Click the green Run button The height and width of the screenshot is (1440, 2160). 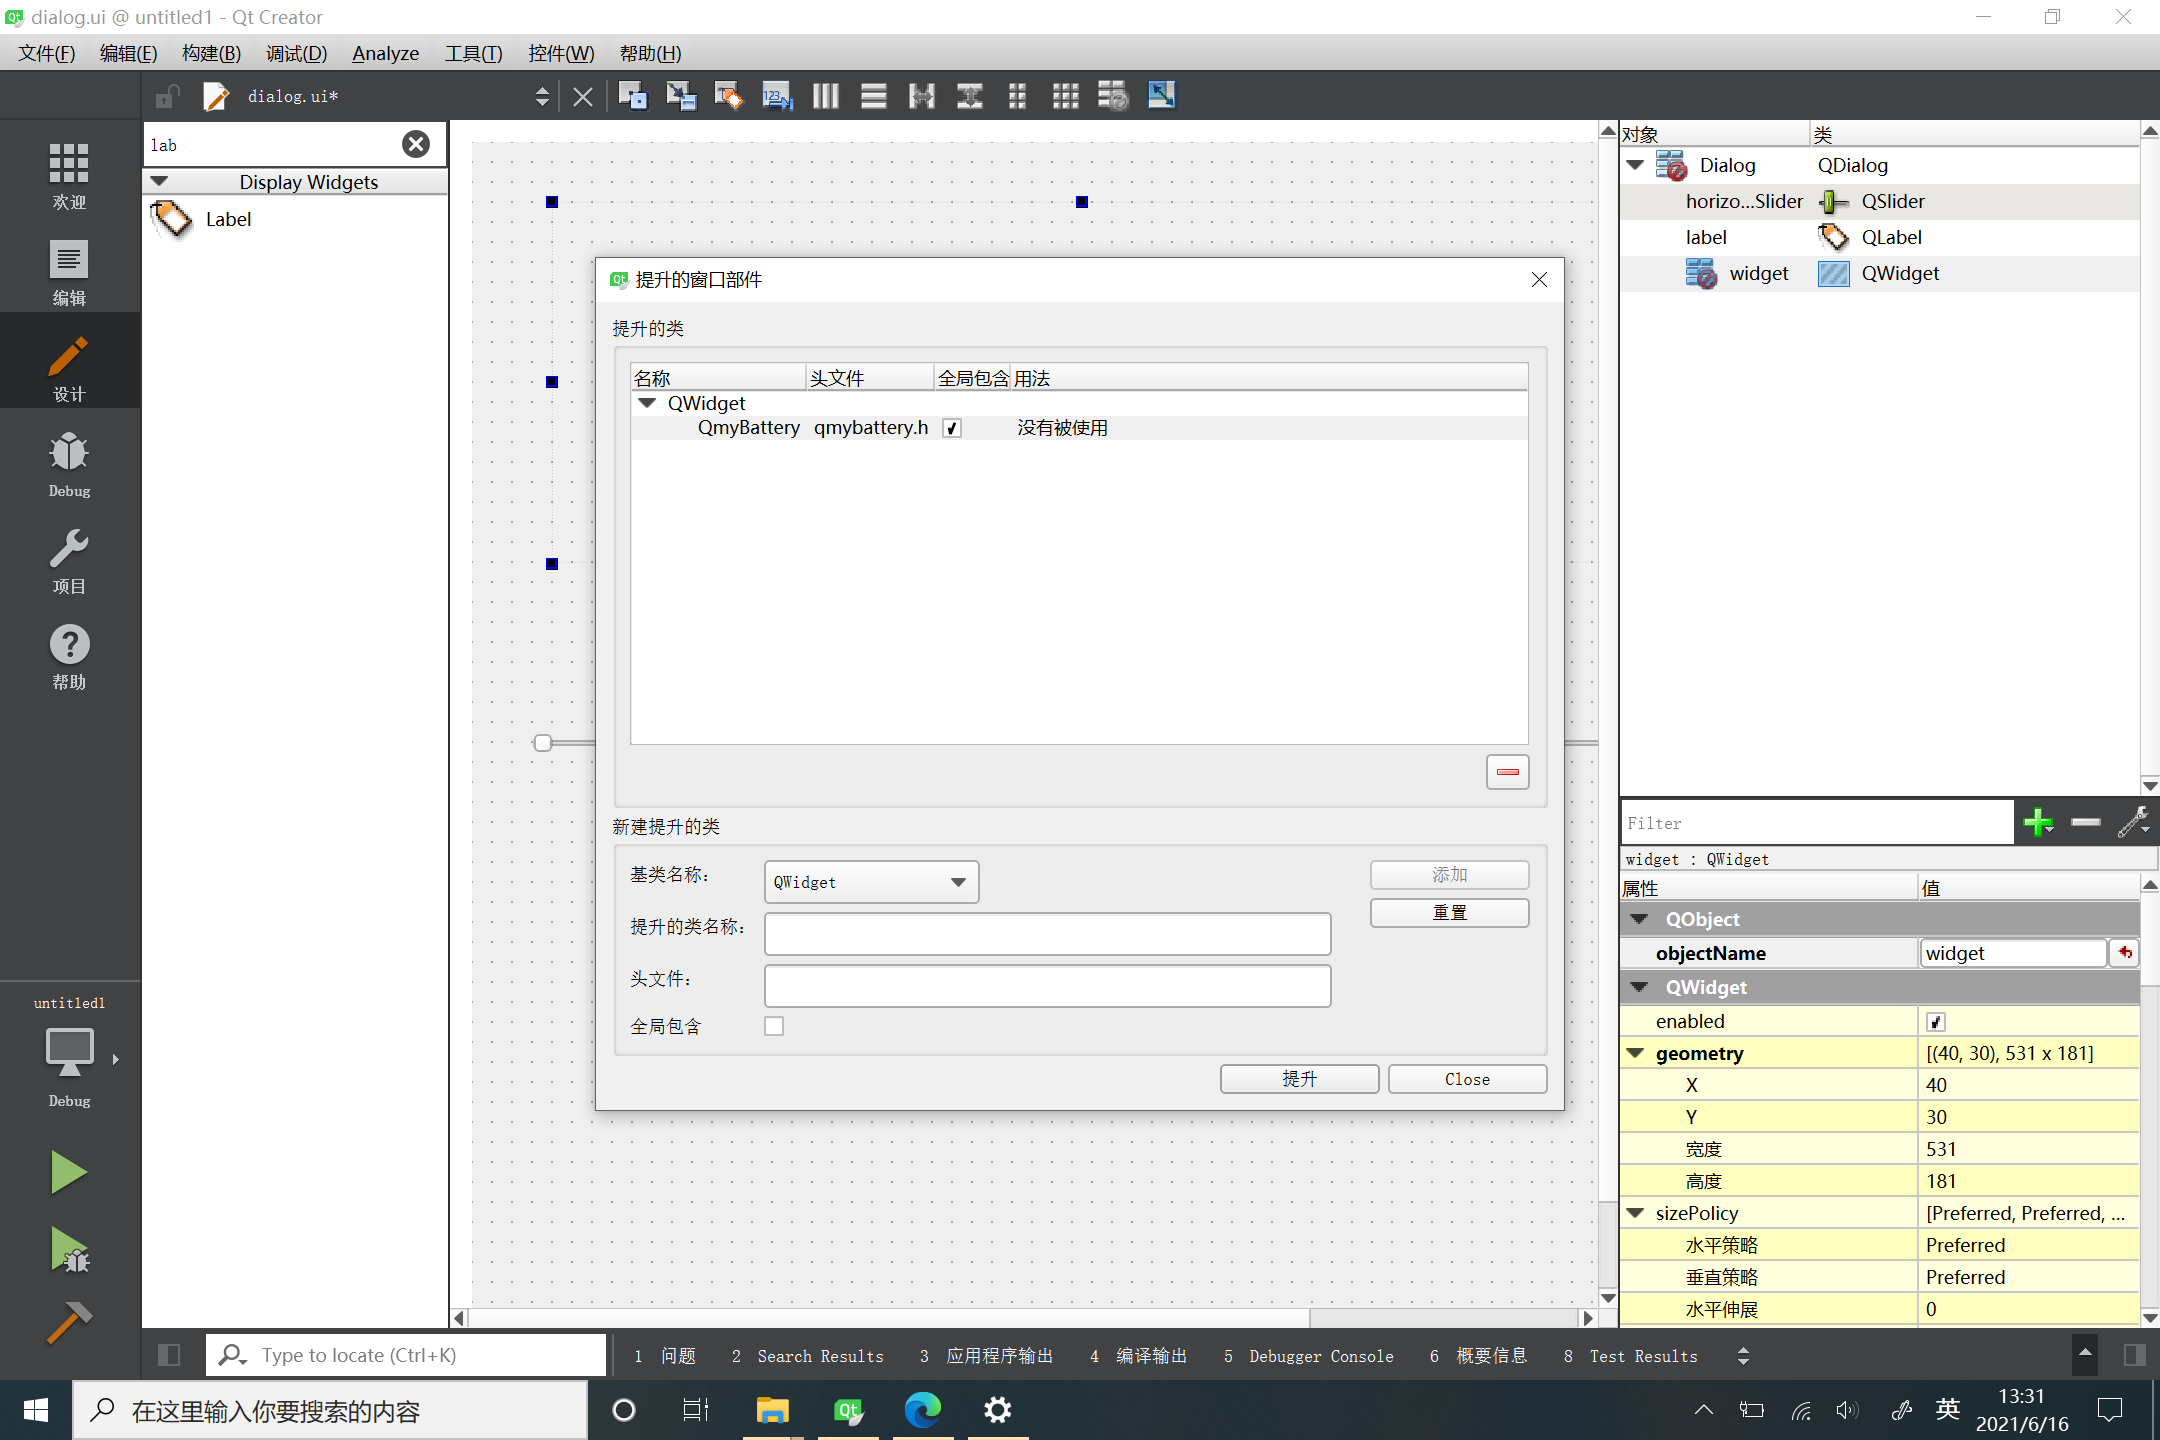click(x=68, y=1172)
